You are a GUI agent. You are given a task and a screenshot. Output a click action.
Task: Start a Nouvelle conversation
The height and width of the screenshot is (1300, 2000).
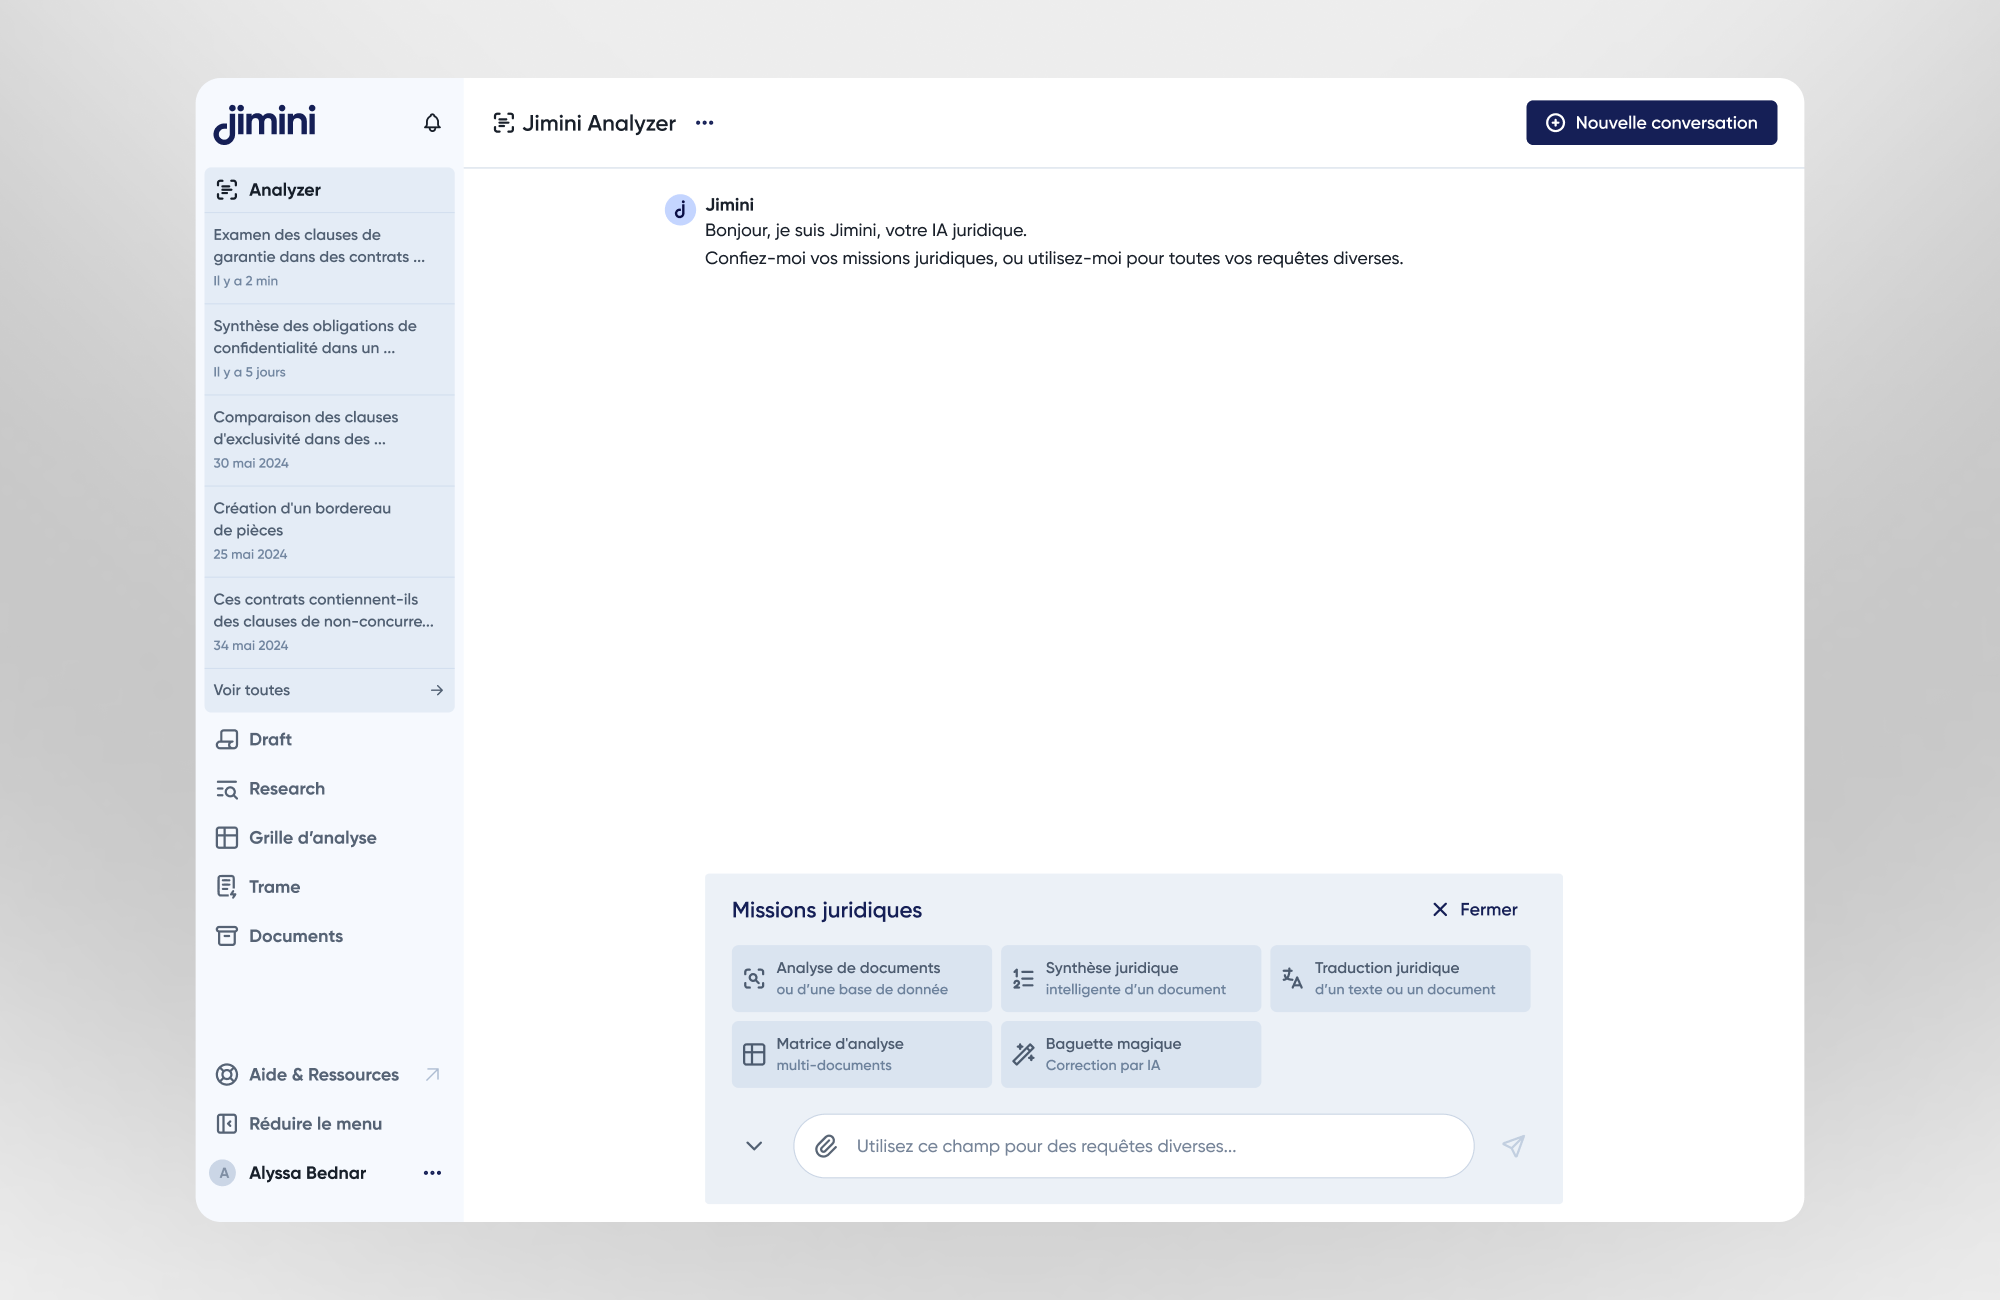(x=1651, y=123)
